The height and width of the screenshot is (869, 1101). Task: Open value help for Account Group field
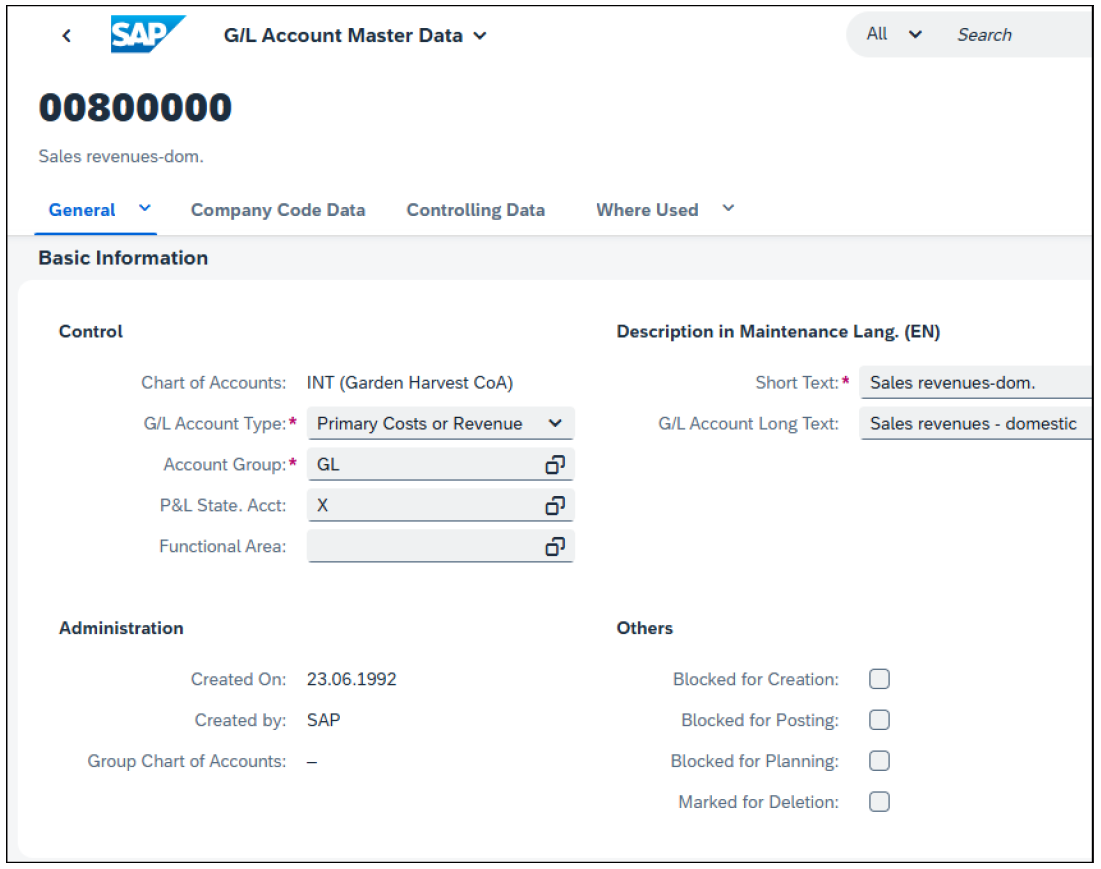click(x=555, y=465)
